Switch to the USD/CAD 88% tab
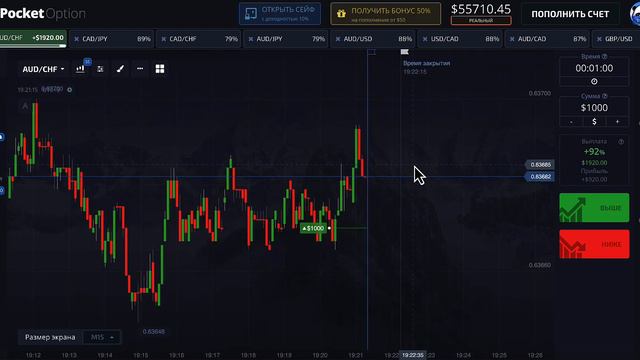 click(460, 39)
